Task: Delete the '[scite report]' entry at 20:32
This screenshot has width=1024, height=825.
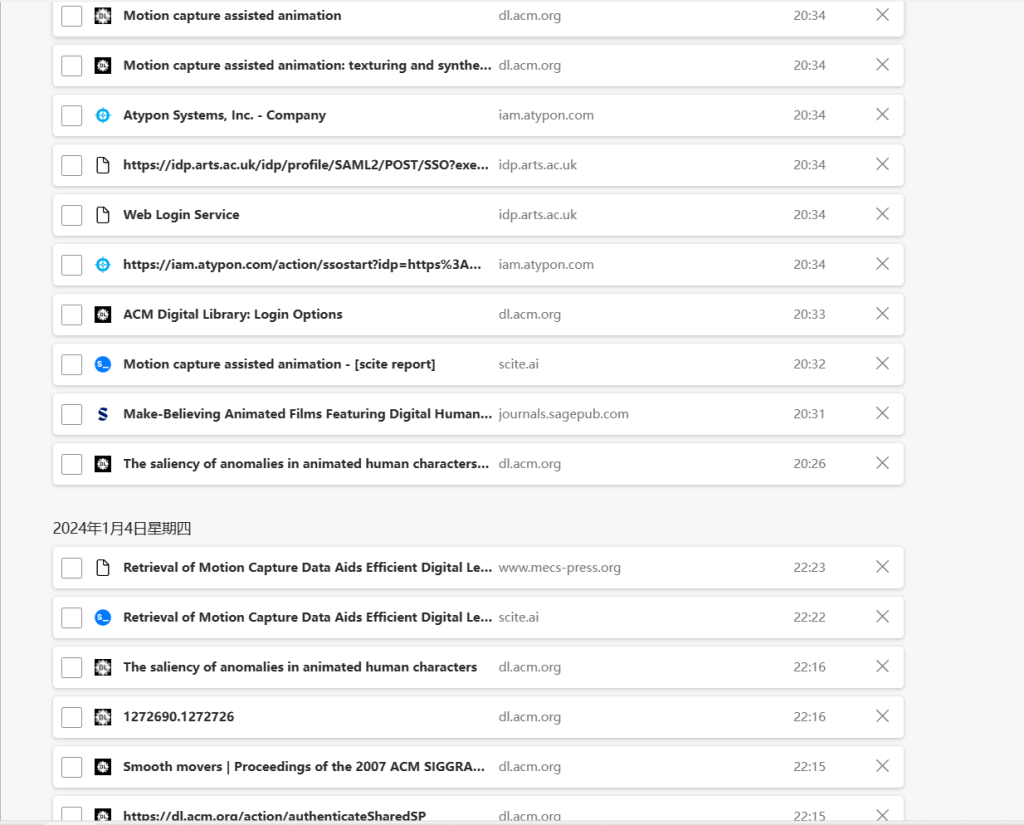Action: pos(882,363)
